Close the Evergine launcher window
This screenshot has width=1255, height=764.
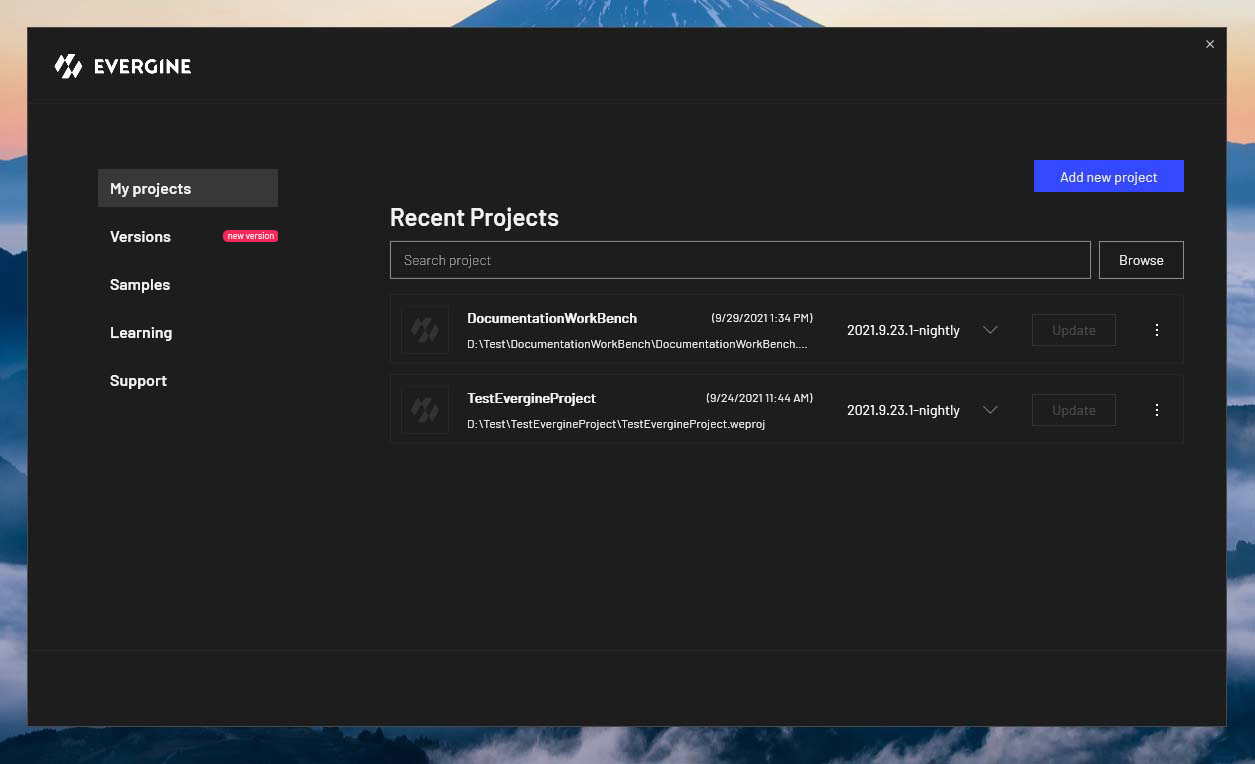click(1210, 44)
